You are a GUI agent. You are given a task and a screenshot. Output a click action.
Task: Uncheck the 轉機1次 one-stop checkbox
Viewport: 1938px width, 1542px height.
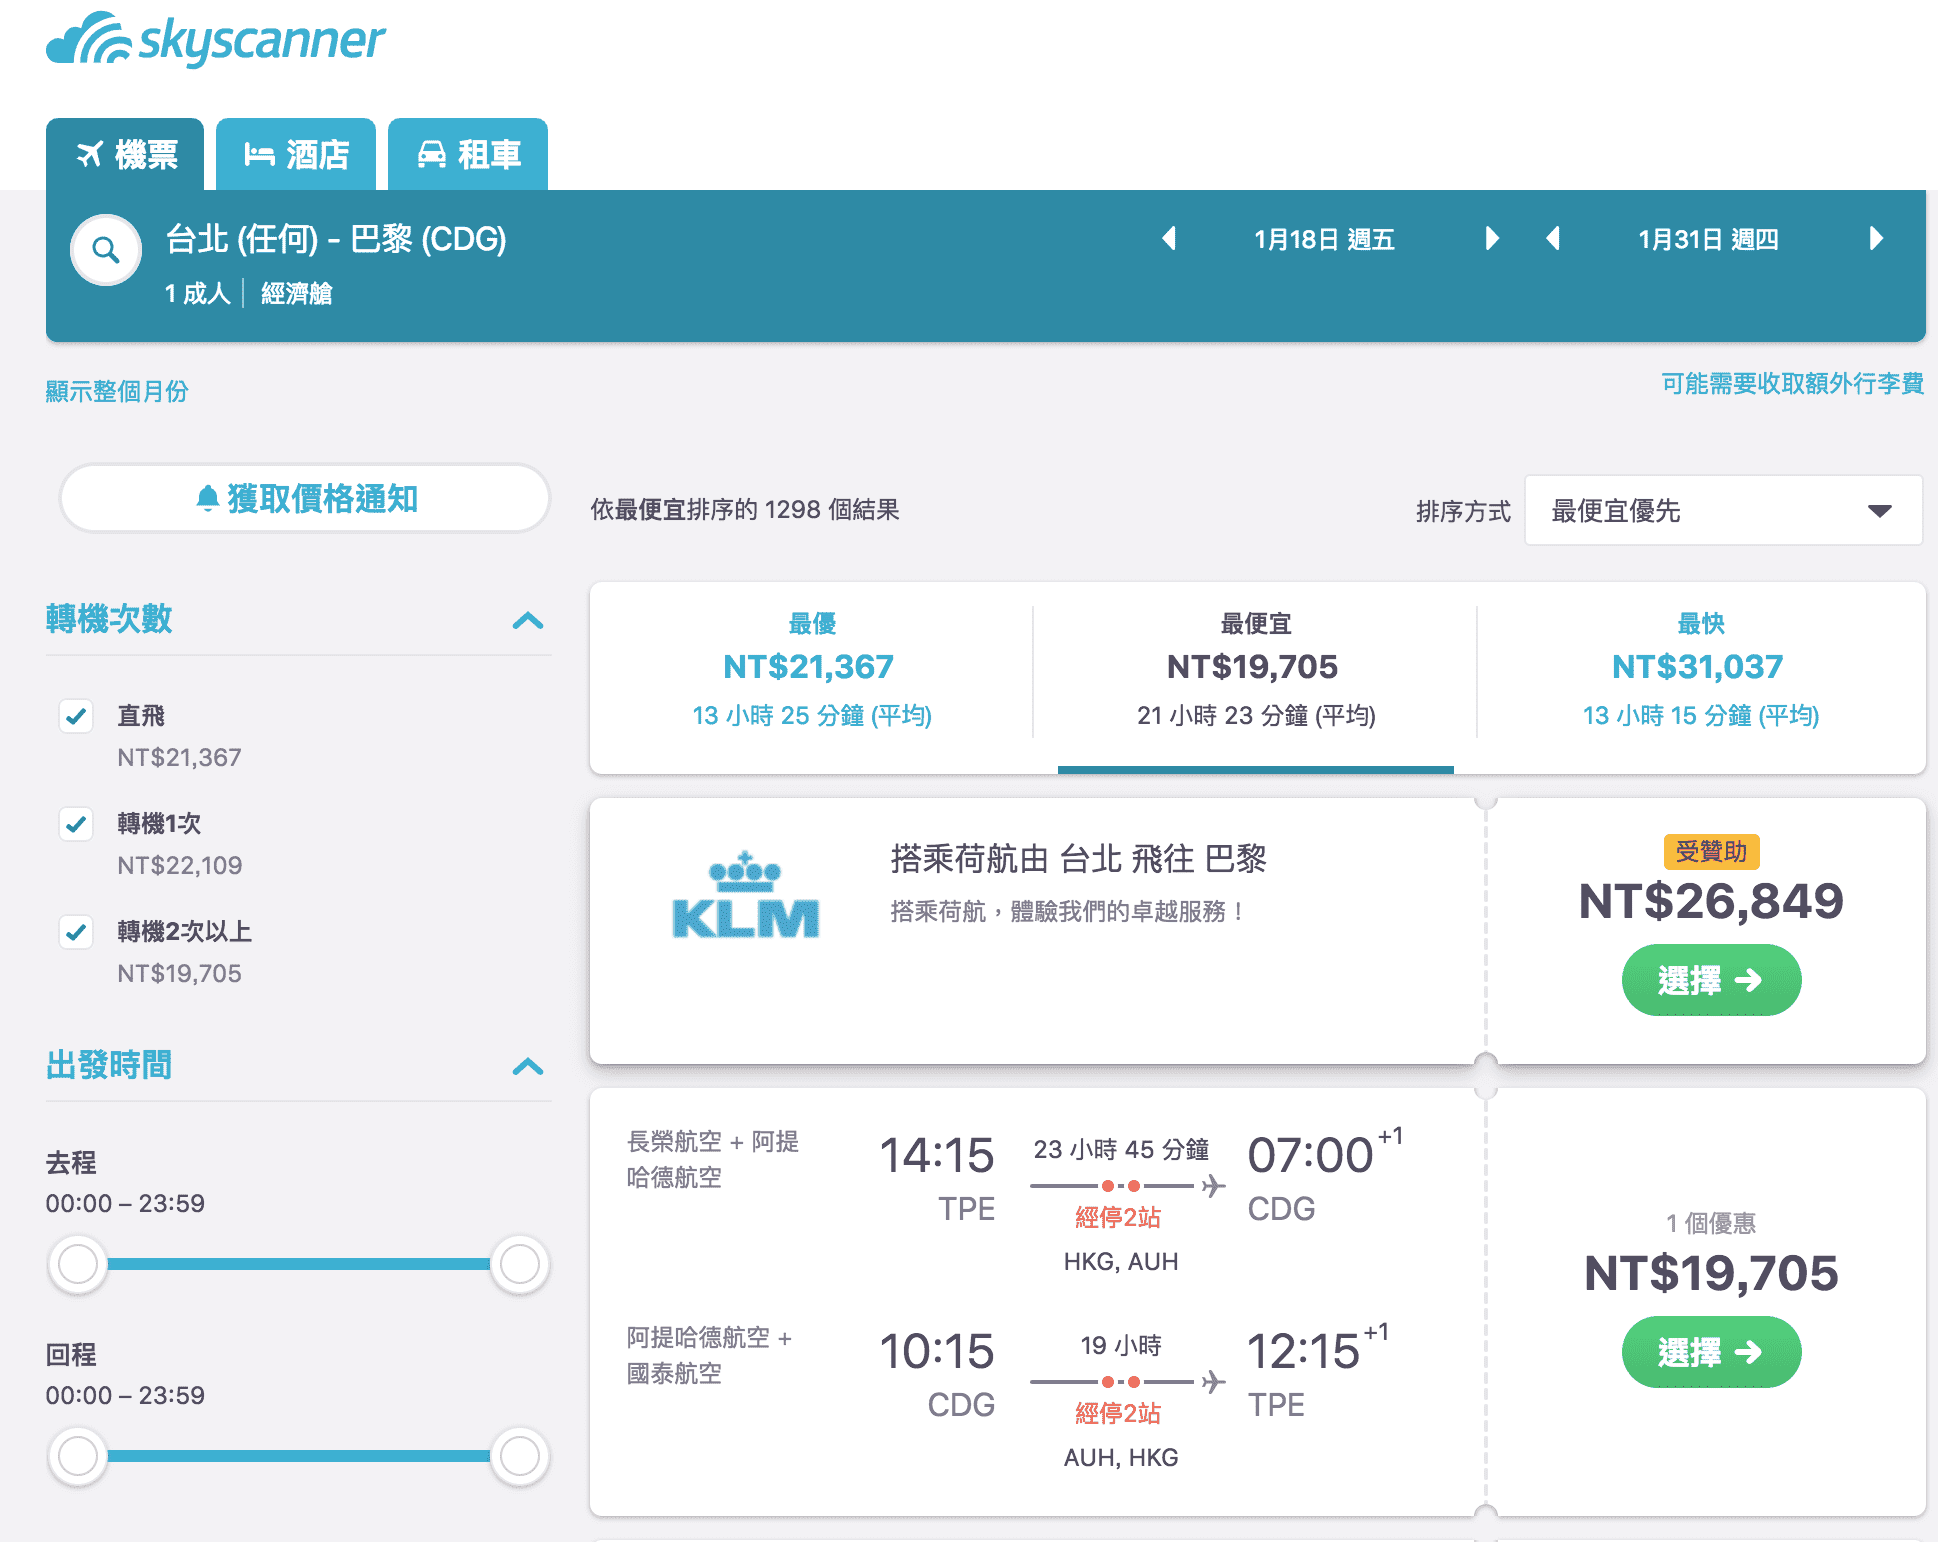coord(76,824)
